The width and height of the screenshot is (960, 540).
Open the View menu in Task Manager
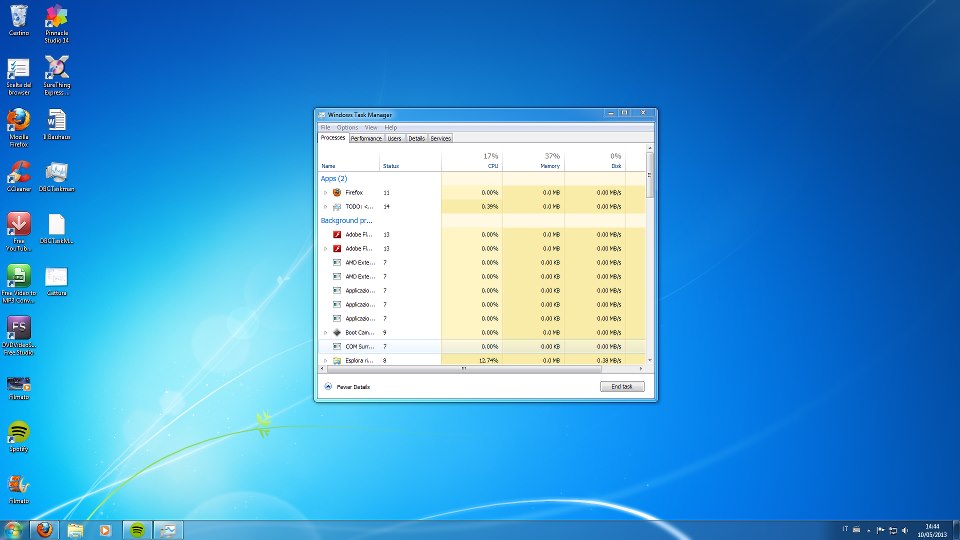tap(371, 127)
